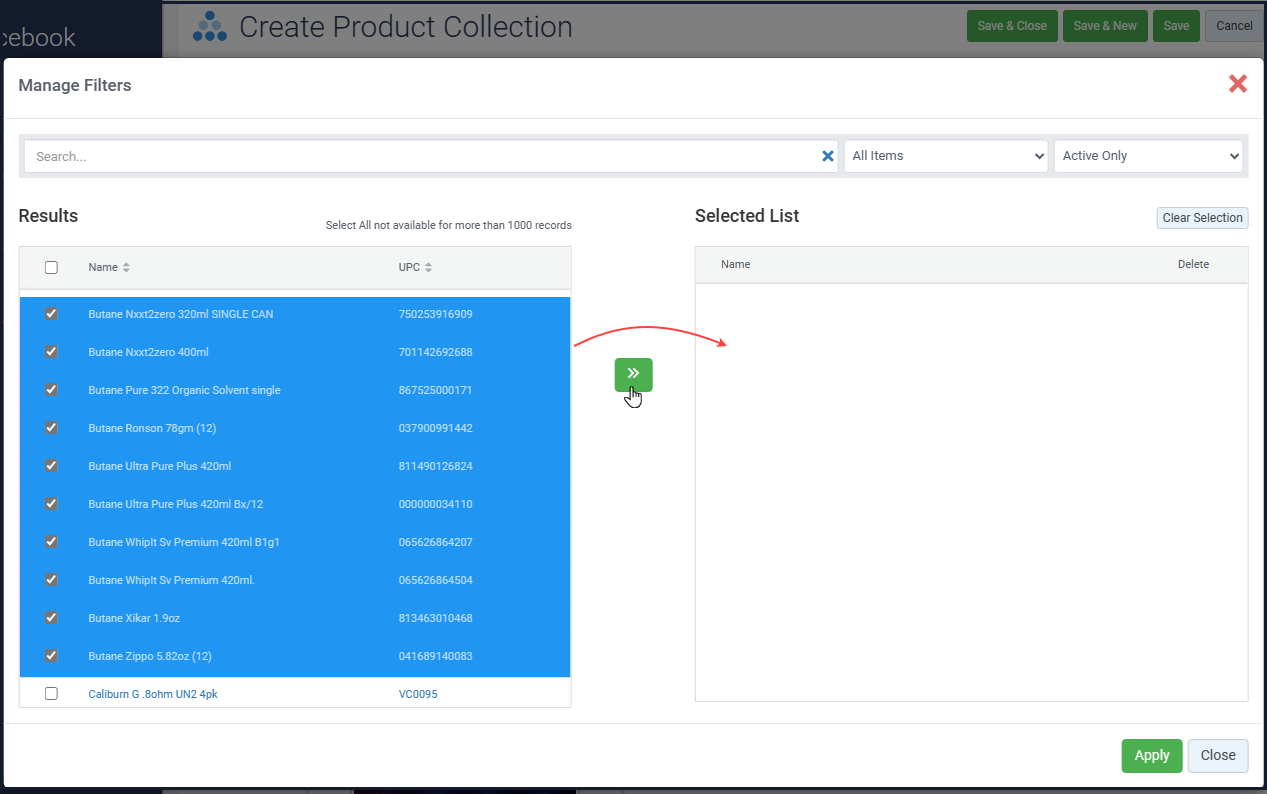Click the Butane Xikar 1.9oz name text
1267x794 pixels.
coord(134,618)
